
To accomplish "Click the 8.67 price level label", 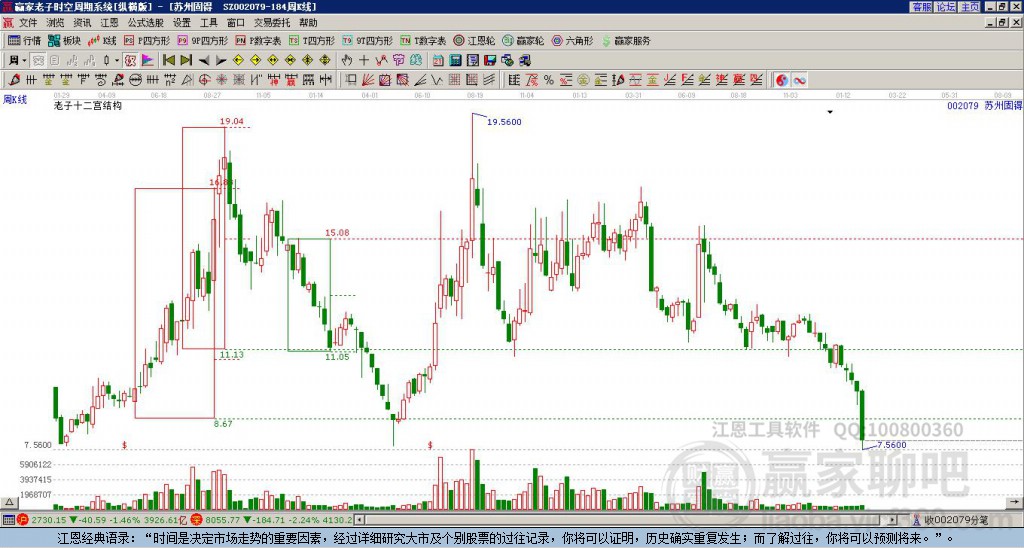I will (x=223, y=423).
